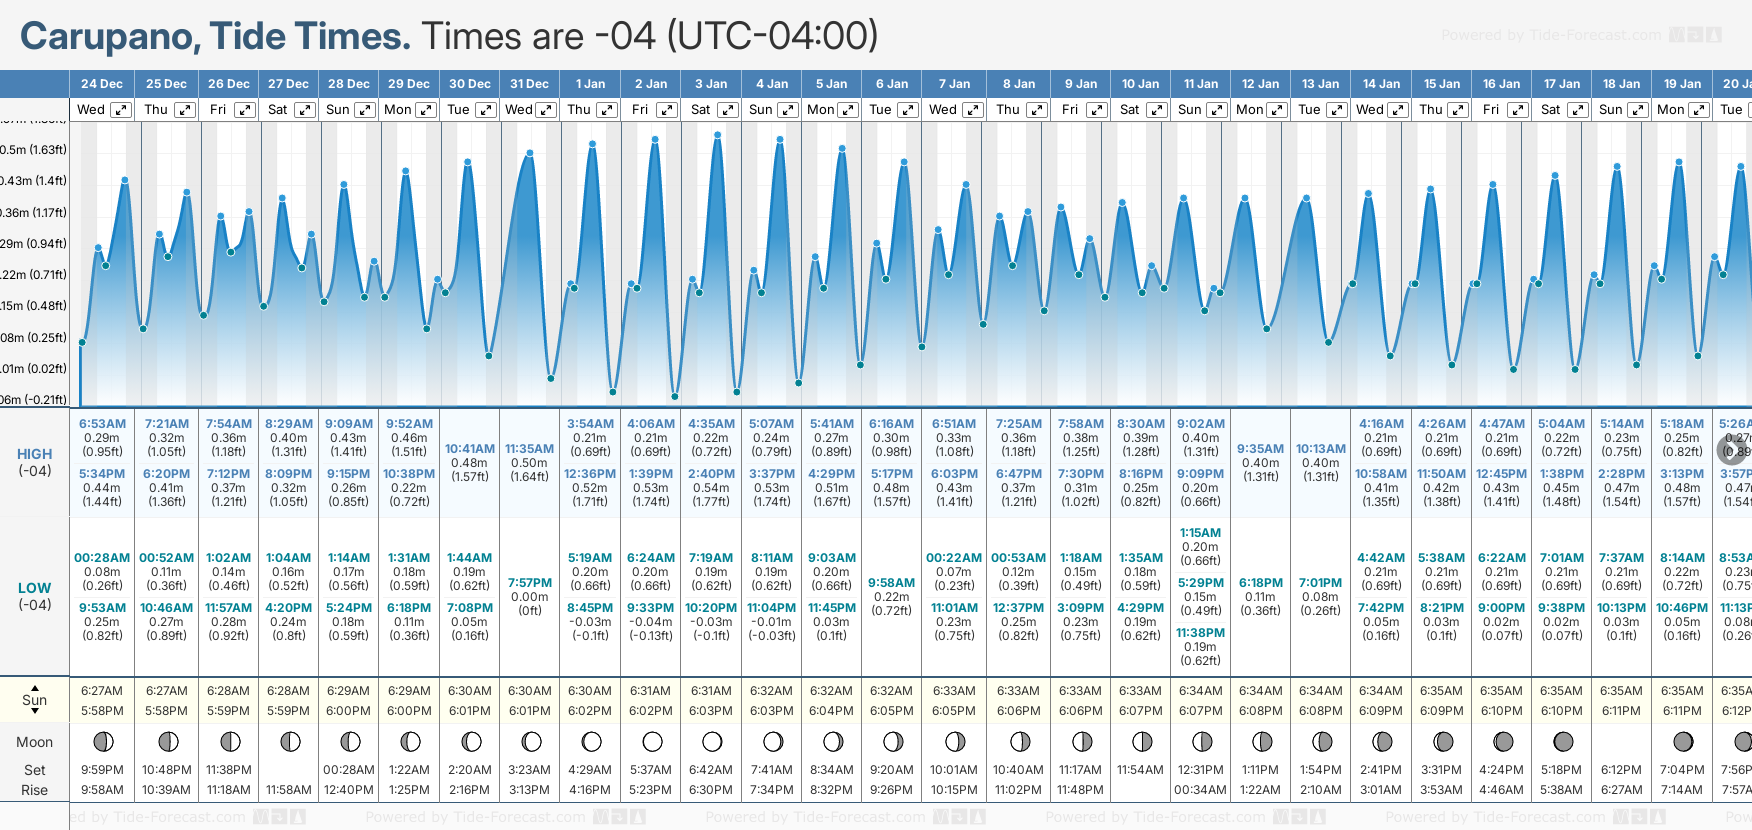Click the expand icon beside Sat 27 Dec

[305, 110]
